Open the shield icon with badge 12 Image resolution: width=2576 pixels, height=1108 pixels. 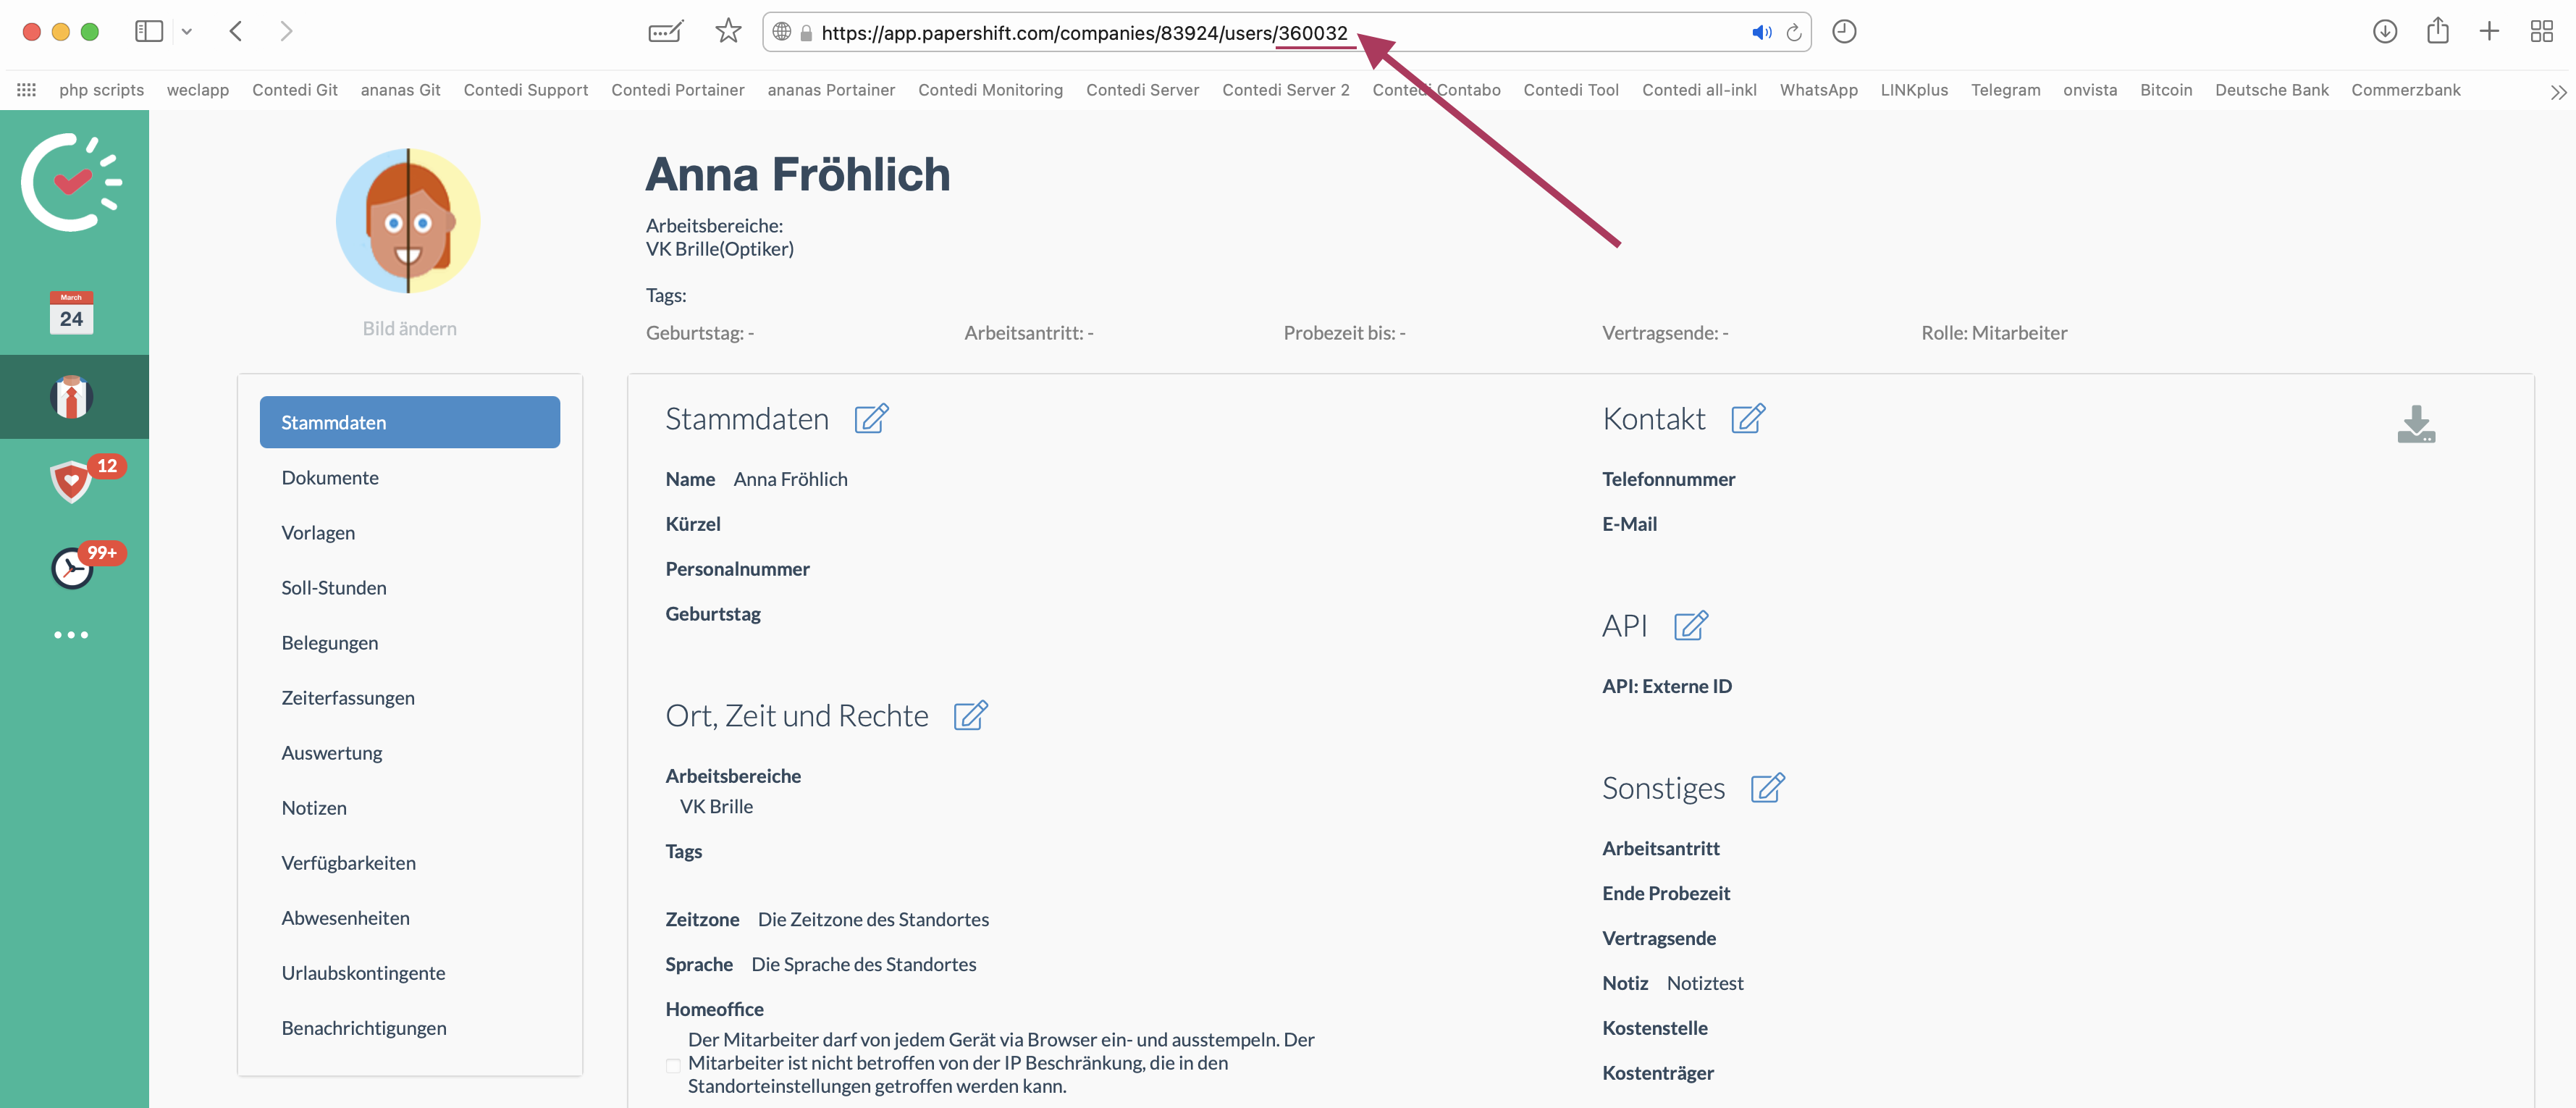(71, 481)
